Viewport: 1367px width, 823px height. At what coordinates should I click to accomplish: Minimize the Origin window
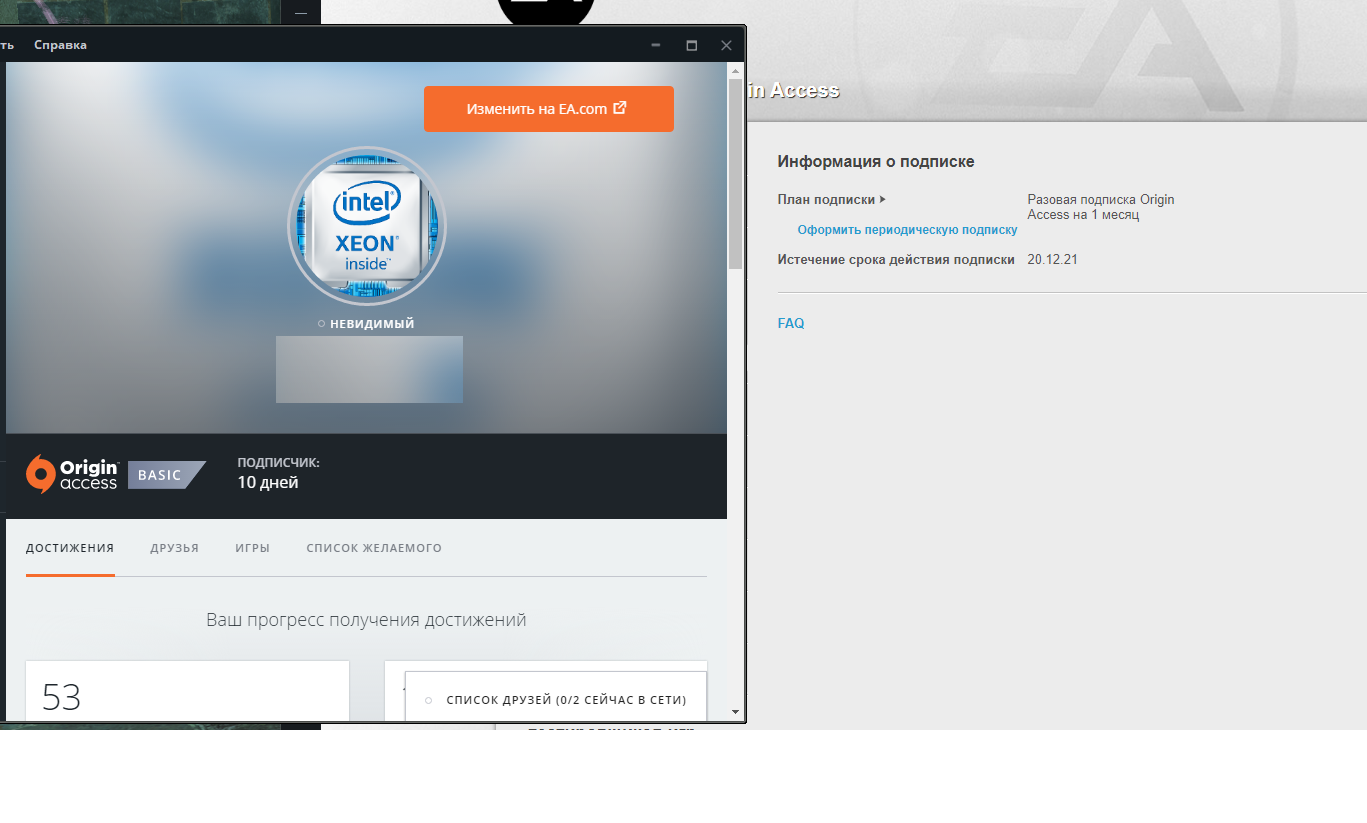[656, 45]
